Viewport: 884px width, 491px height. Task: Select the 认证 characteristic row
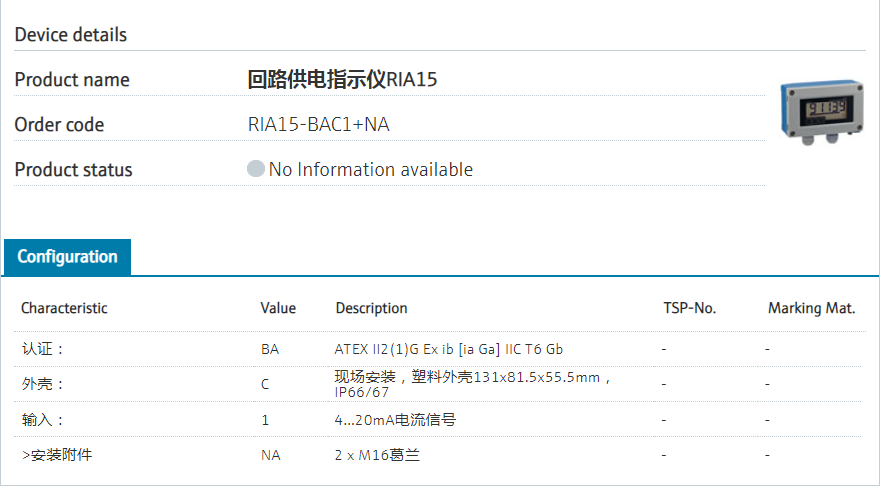(43, 349)
